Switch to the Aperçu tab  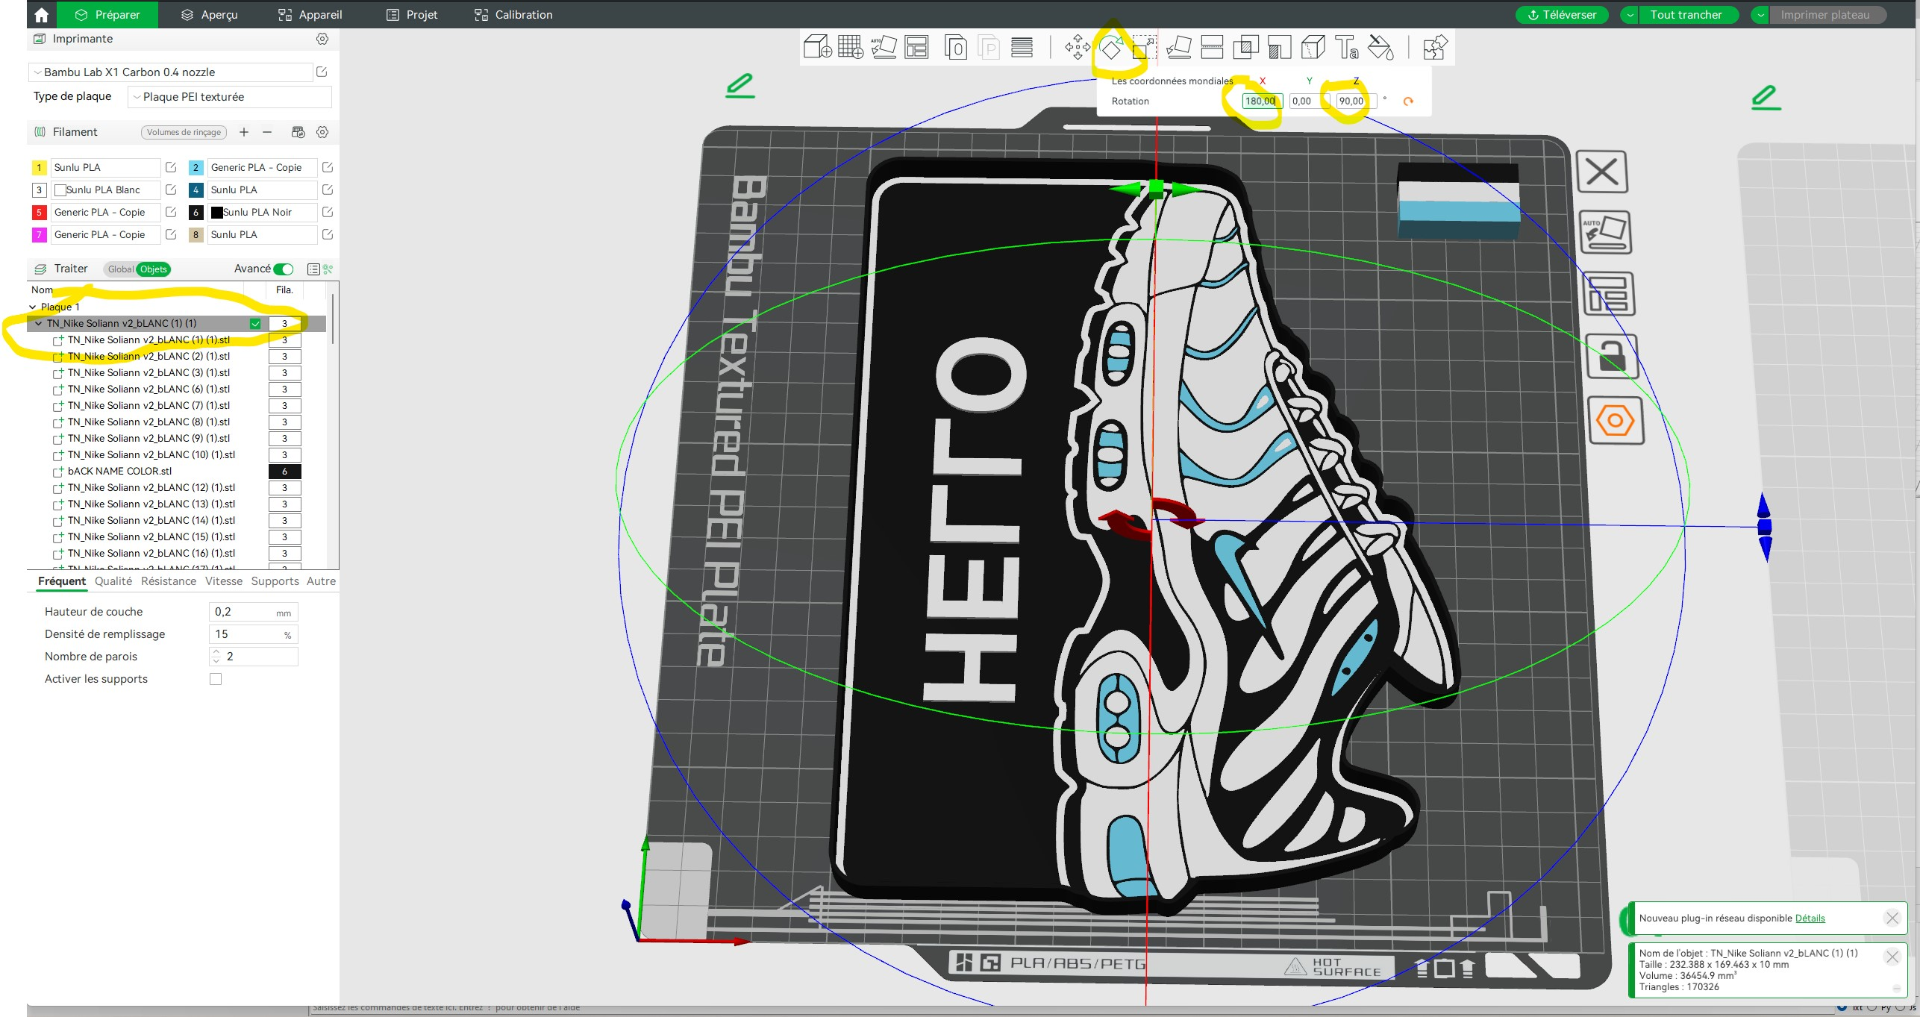click(x=209, y=15)
